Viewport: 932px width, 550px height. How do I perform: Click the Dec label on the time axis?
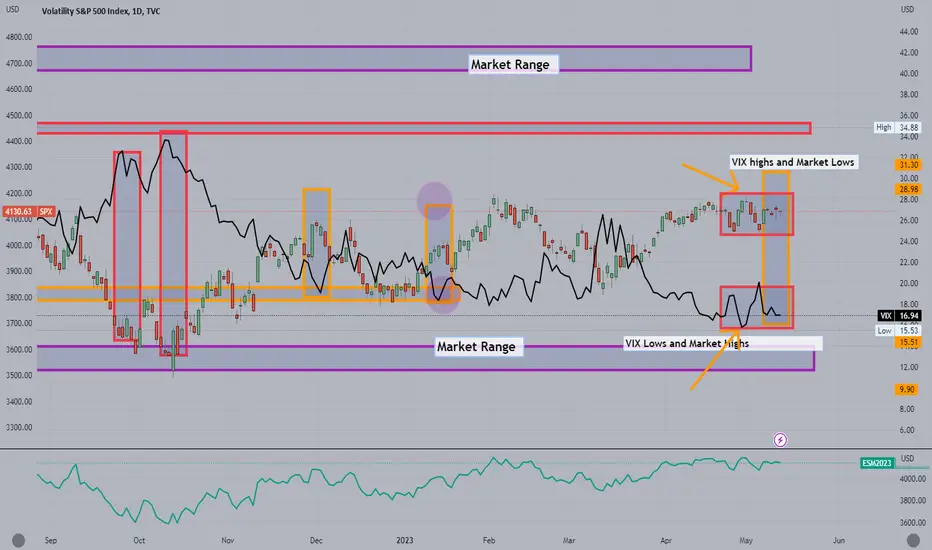pos(316,540)
